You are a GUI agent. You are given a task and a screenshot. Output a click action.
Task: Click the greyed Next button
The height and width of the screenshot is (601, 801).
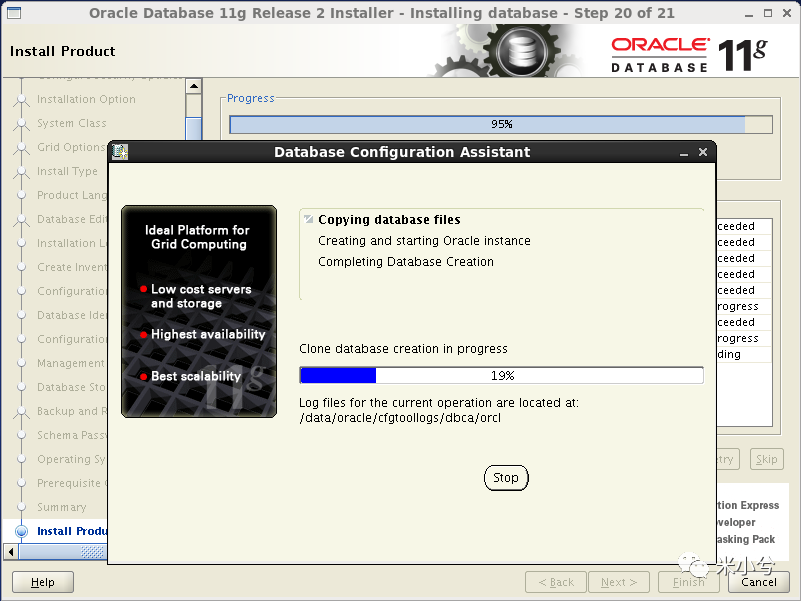619,582
